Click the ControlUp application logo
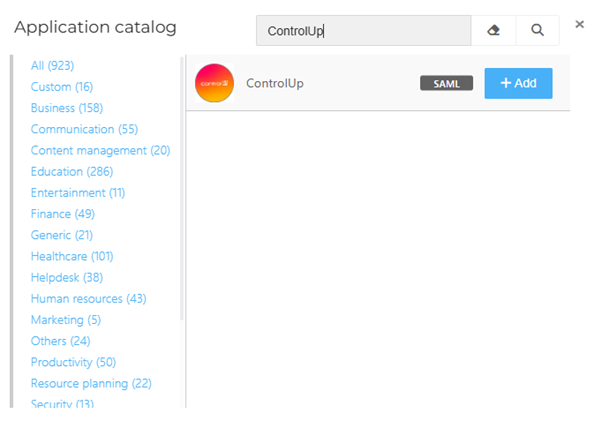 coord(214,83)
